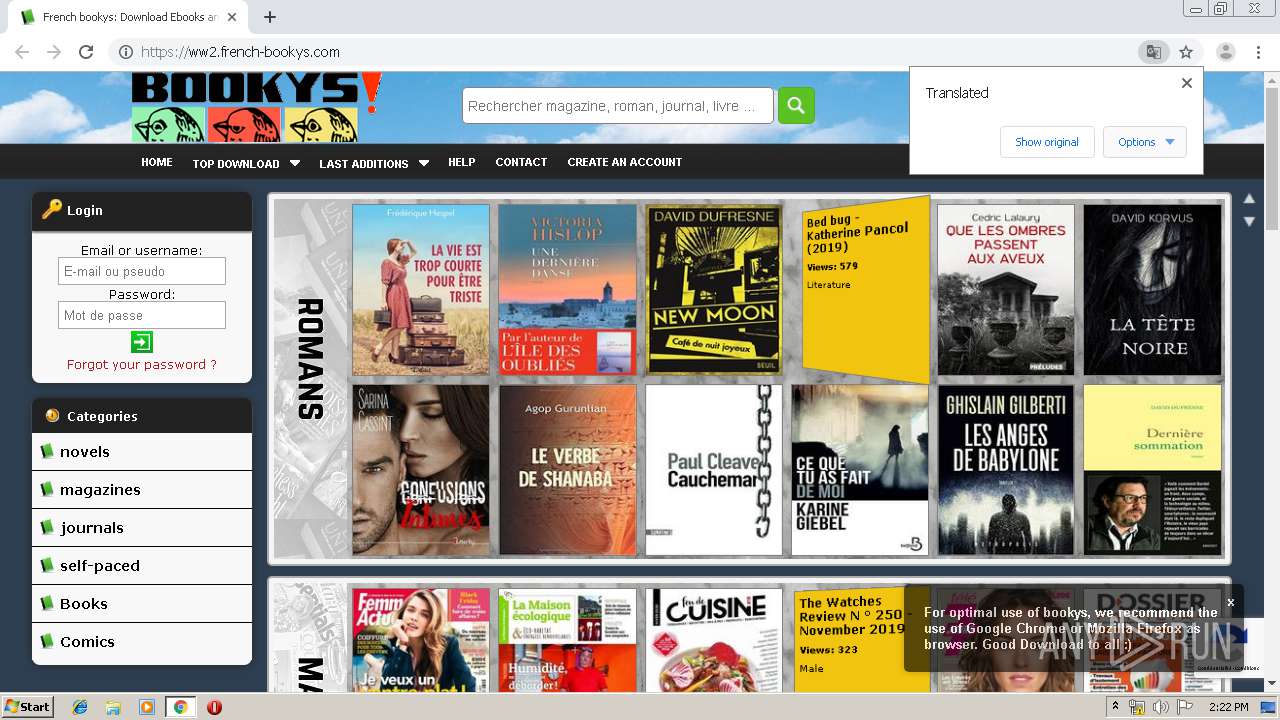The image size is (1280, 720).
Task: Open the Comics category
Action: [142, 642]
